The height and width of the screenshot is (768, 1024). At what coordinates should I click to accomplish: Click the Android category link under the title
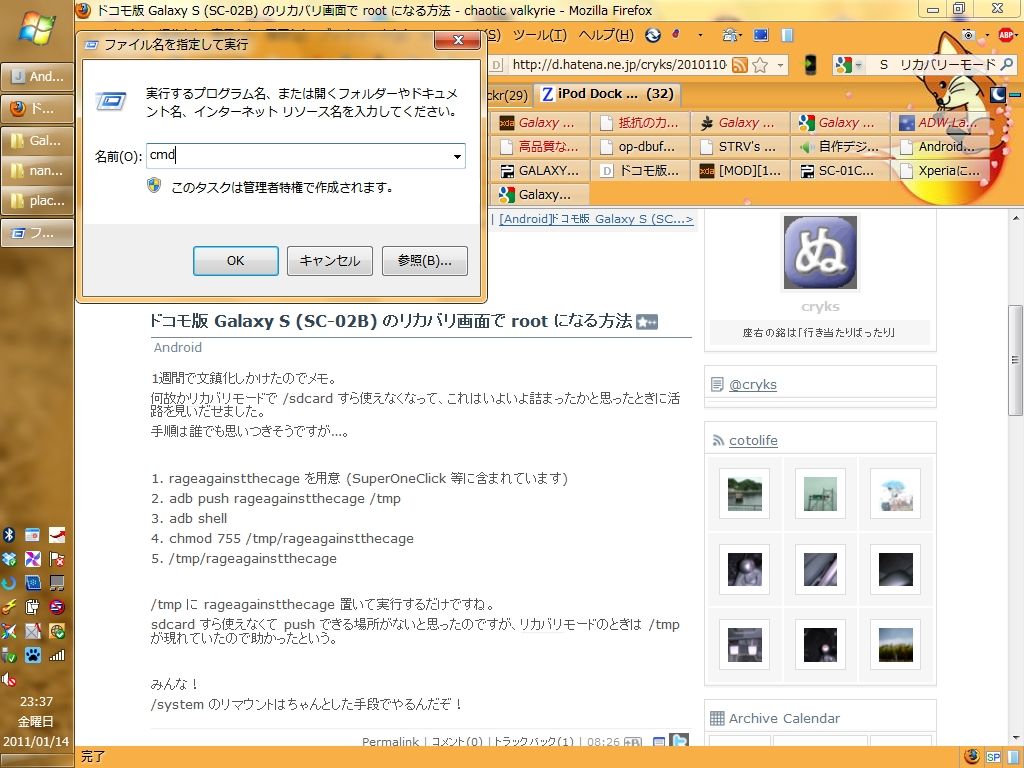point(178,347)
